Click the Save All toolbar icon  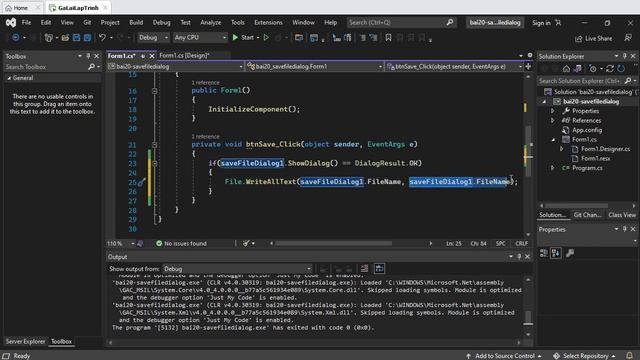(x=87, y=38)
